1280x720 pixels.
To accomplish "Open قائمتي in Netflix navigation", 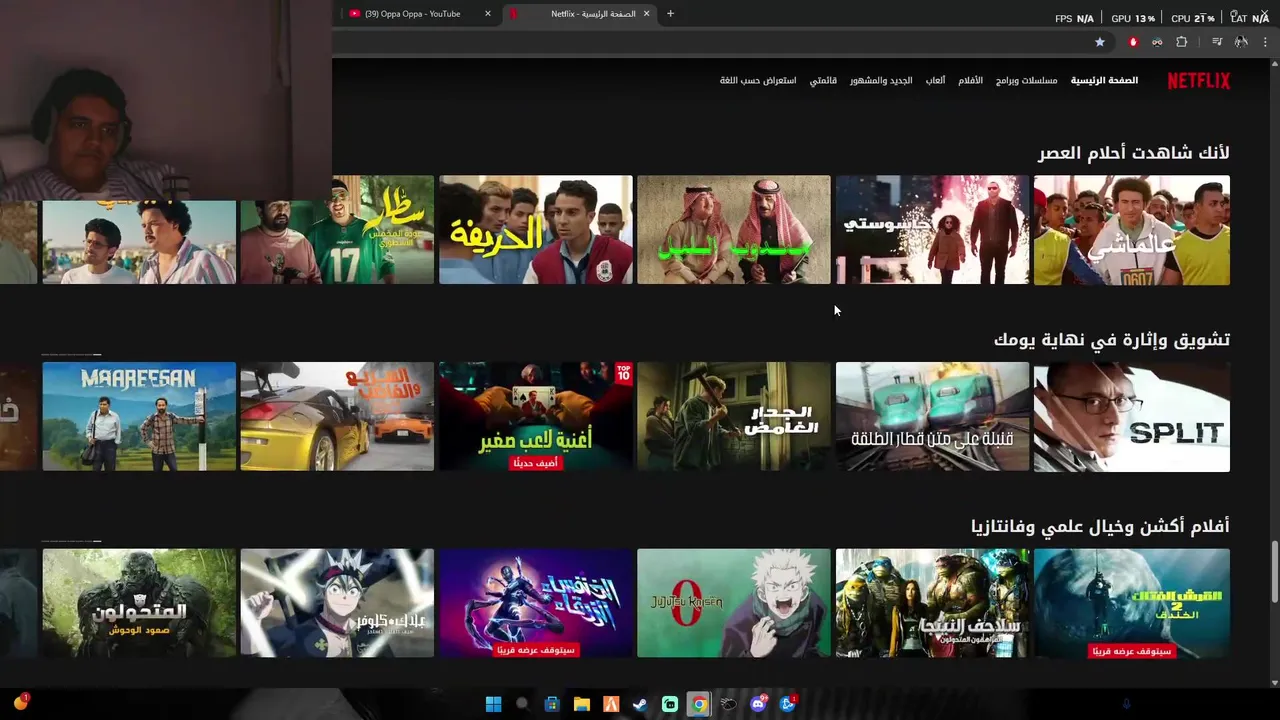I will (823, 80).
